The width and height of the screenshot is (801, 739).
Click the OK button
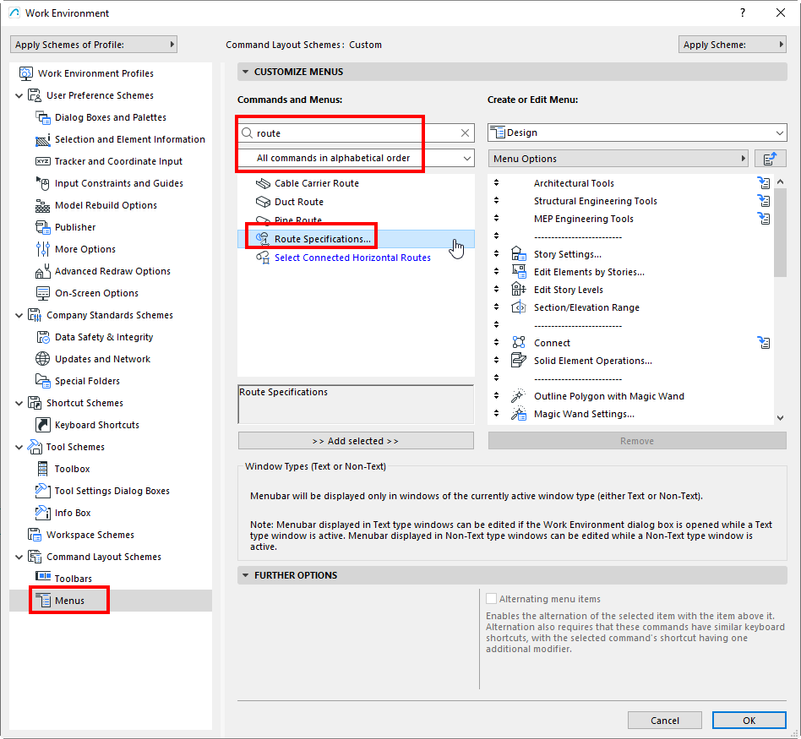click(x=749, y=720)
